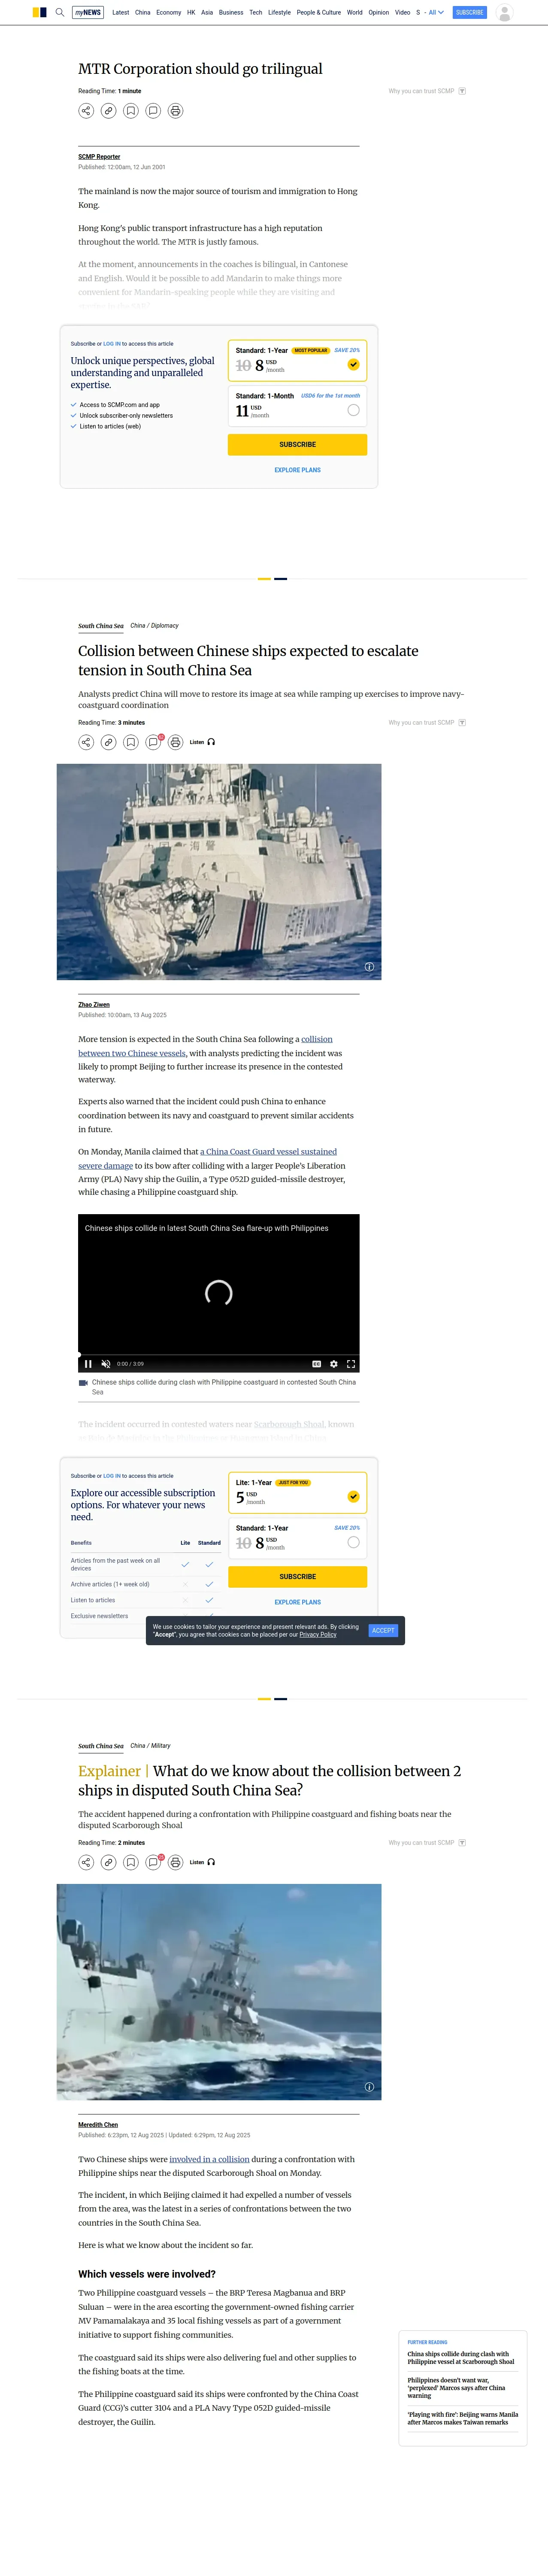
Task: Unmute the video sound icon
Action: point(106,1363)
